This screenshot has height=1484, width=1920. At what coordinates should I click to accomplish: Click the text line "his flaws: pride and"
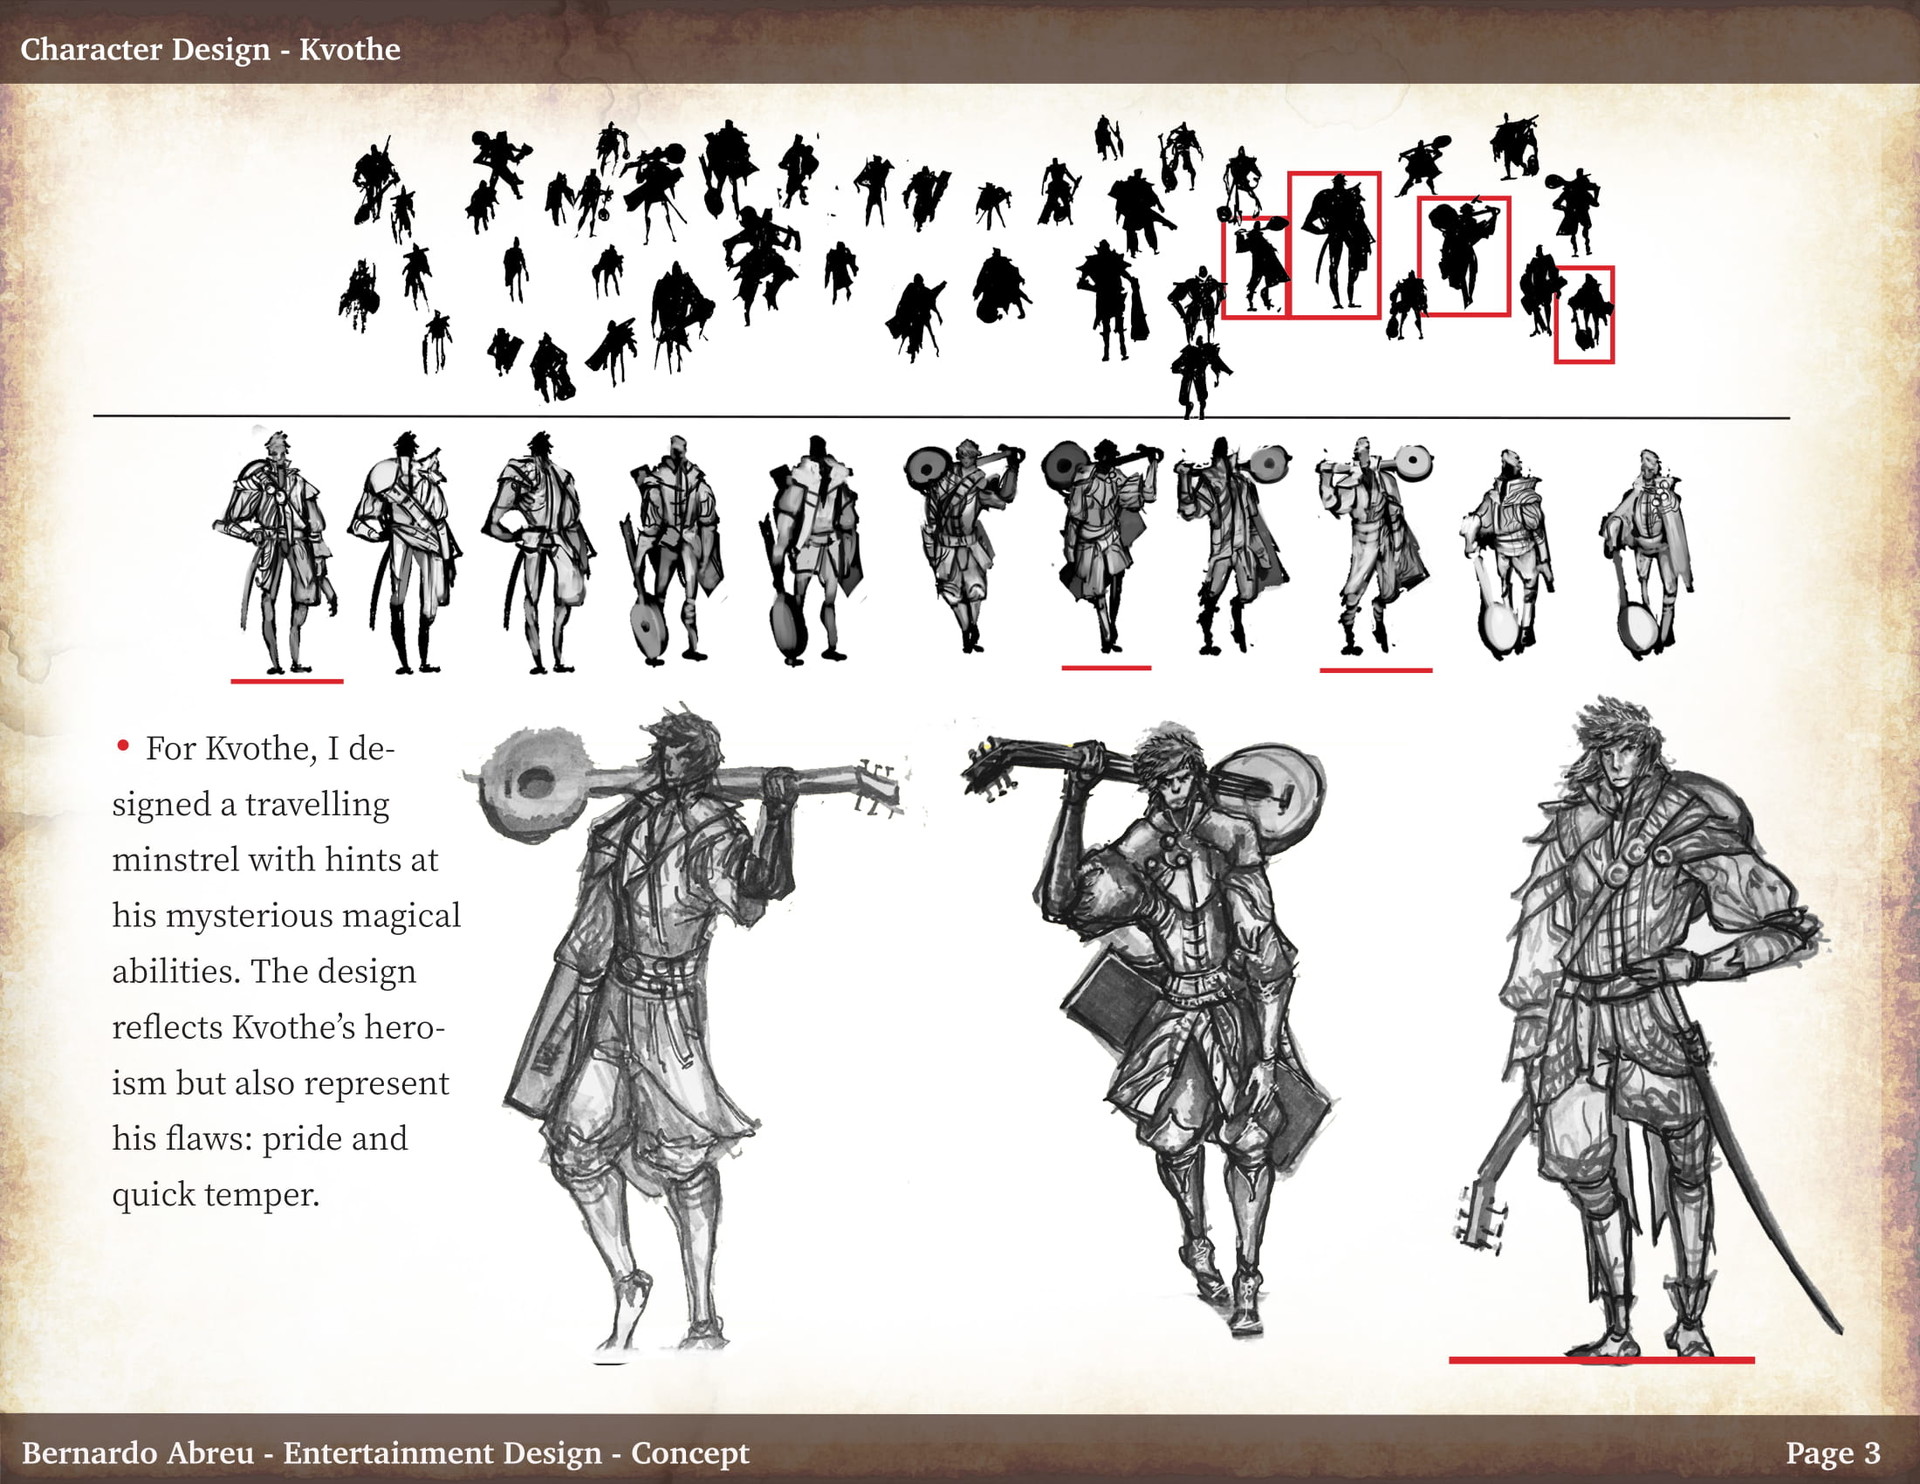[x=260, y=1138]
